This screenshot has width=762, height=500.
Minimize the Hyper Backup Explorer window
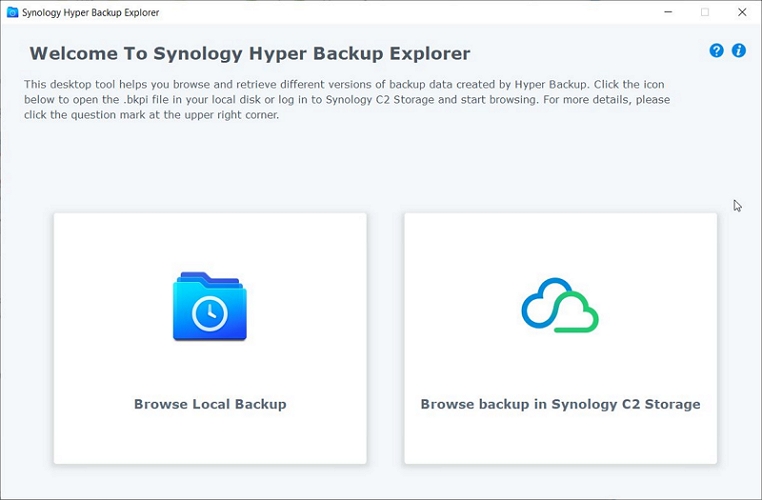coord(668,12)
